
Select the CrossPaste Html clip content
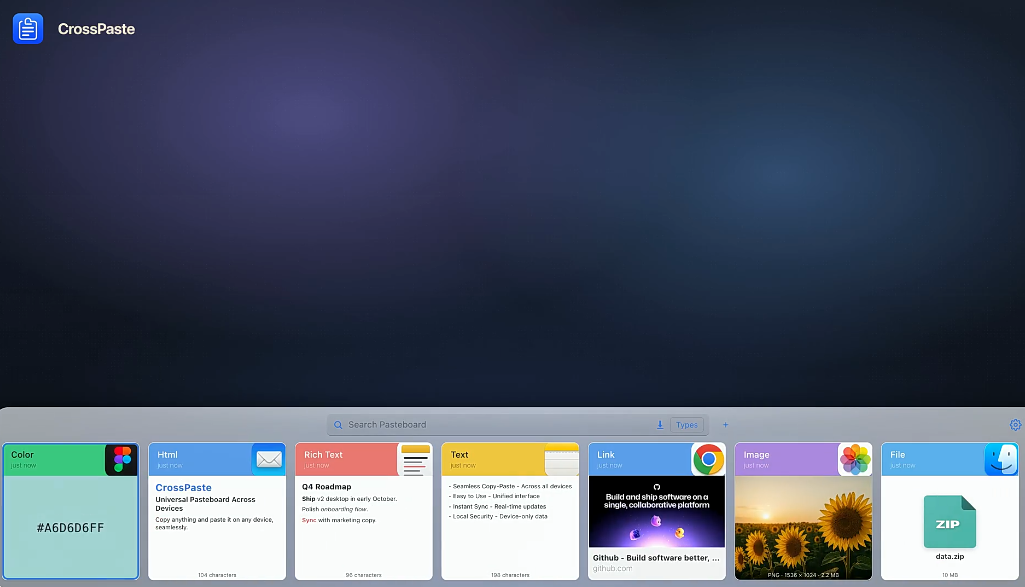pyautogui.click(x=217, y=528)
